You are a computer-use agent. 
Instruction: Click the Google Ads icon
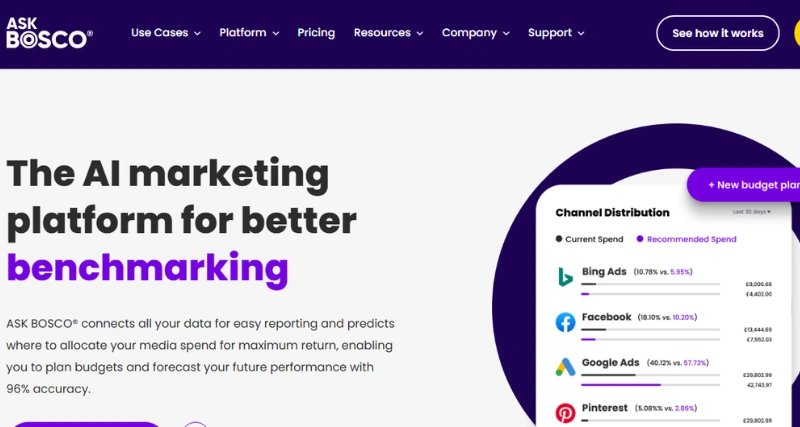click(x=565, y=368)
